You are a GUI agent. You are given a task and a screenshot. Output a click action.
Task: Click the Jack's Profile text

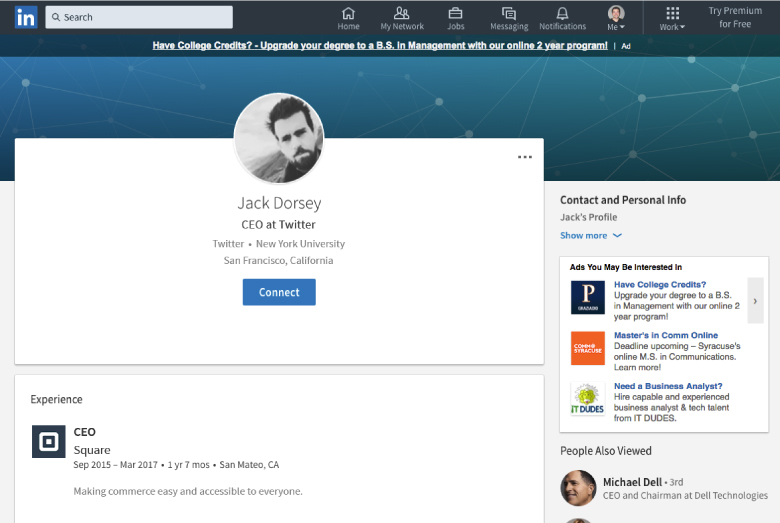click(588, 217)
